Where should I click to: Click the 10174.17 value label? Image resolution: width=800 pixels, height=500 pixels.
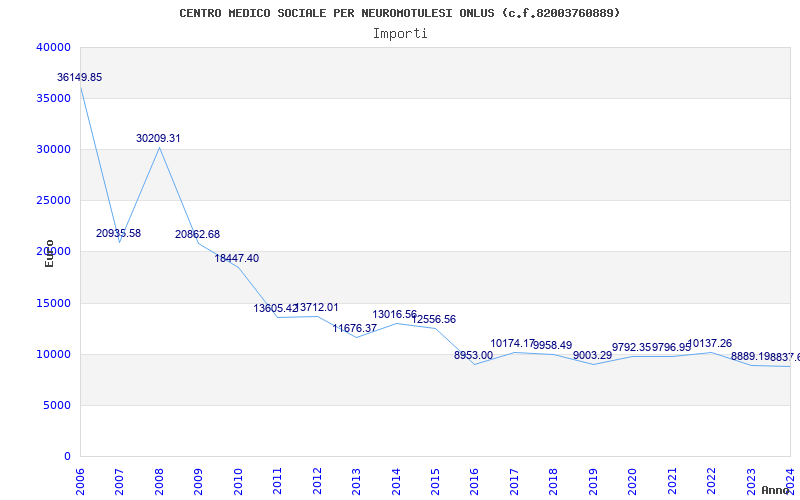coord(512,343)
